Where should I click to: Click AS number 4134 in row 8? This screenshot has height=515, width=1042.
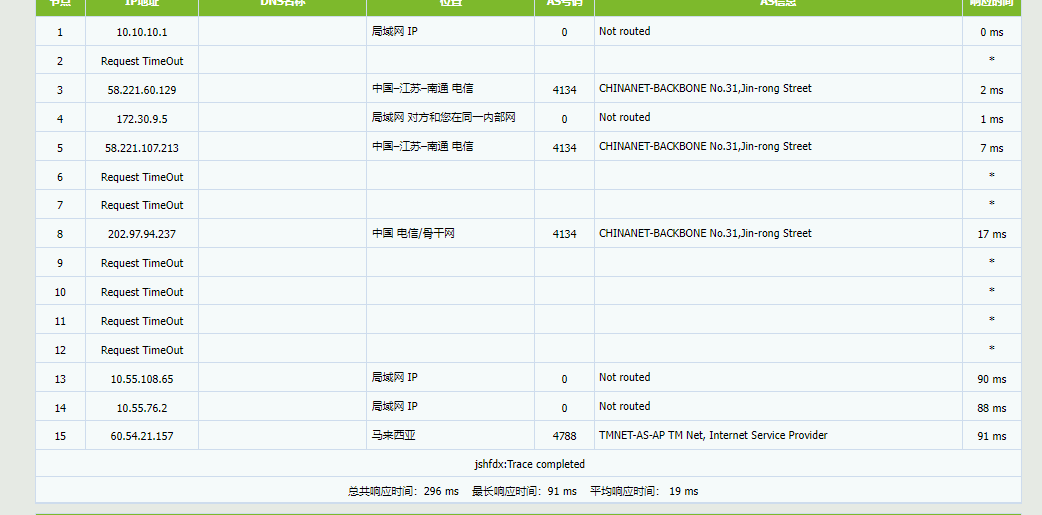564,234
